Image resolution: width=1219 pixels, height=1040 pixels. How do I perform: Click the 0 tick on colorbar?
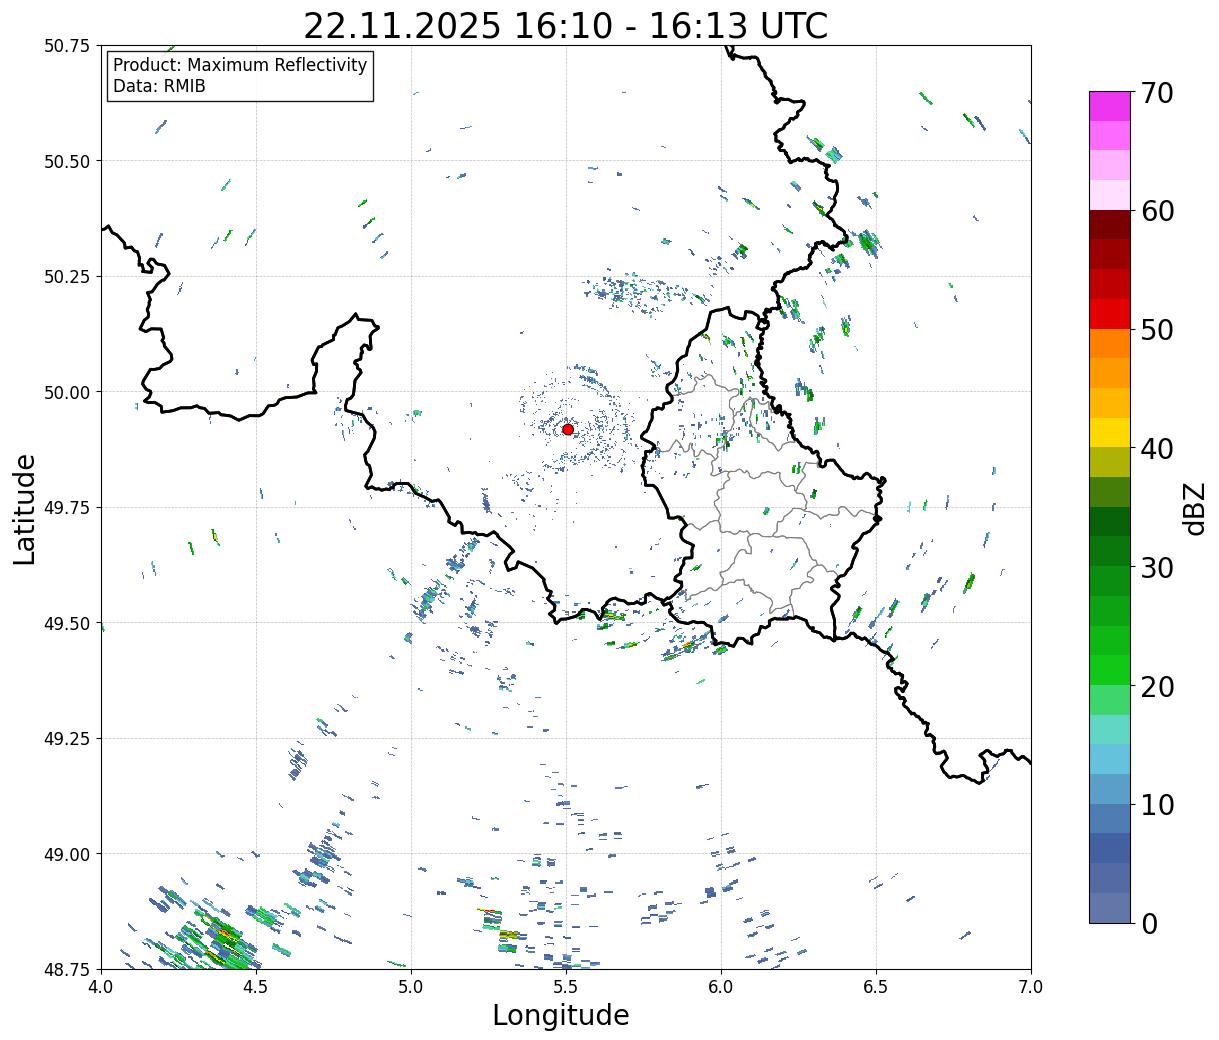pyautogui.click(x=1148, y=923)
